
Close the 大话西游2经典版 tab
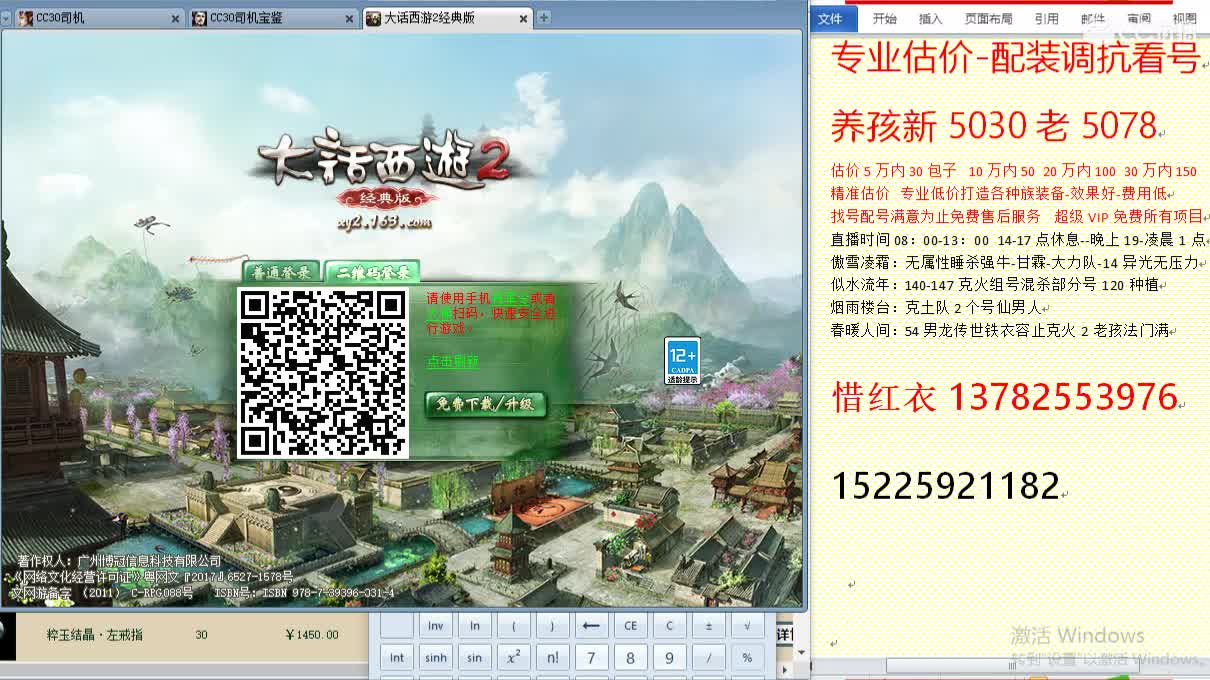click(x=524, y=19)
